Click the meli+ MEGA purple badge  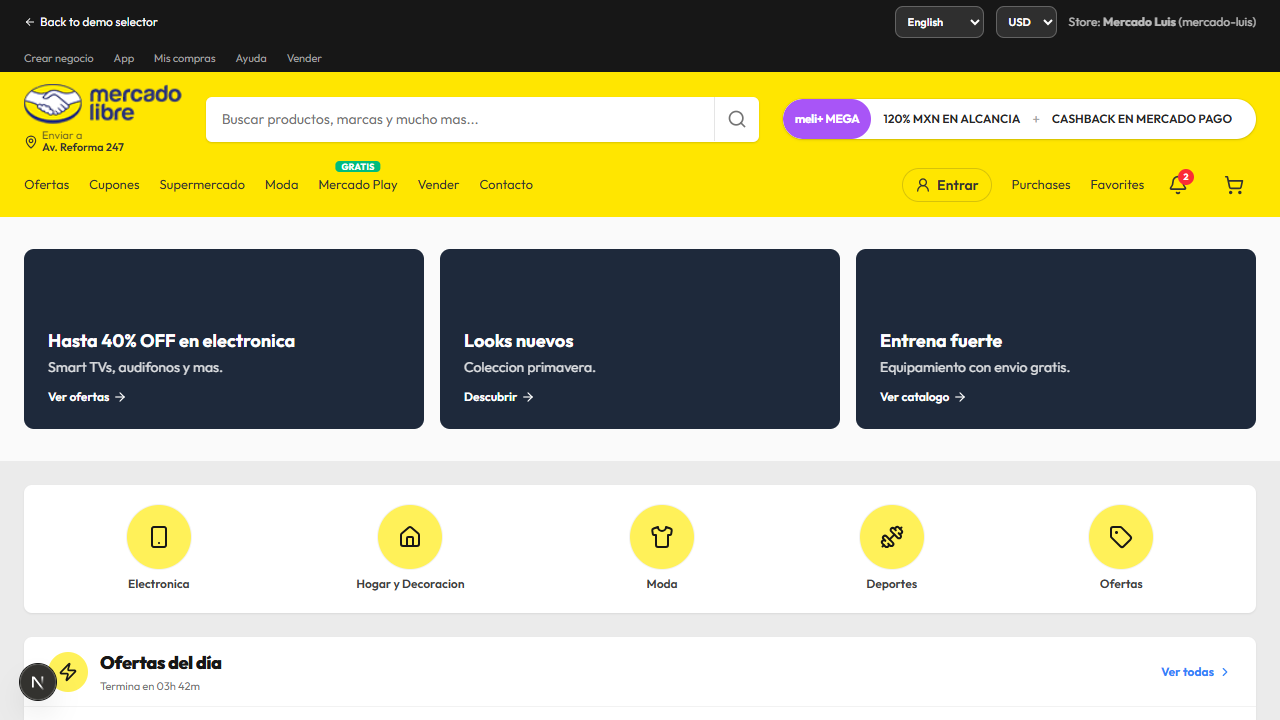tap(827, 119)
